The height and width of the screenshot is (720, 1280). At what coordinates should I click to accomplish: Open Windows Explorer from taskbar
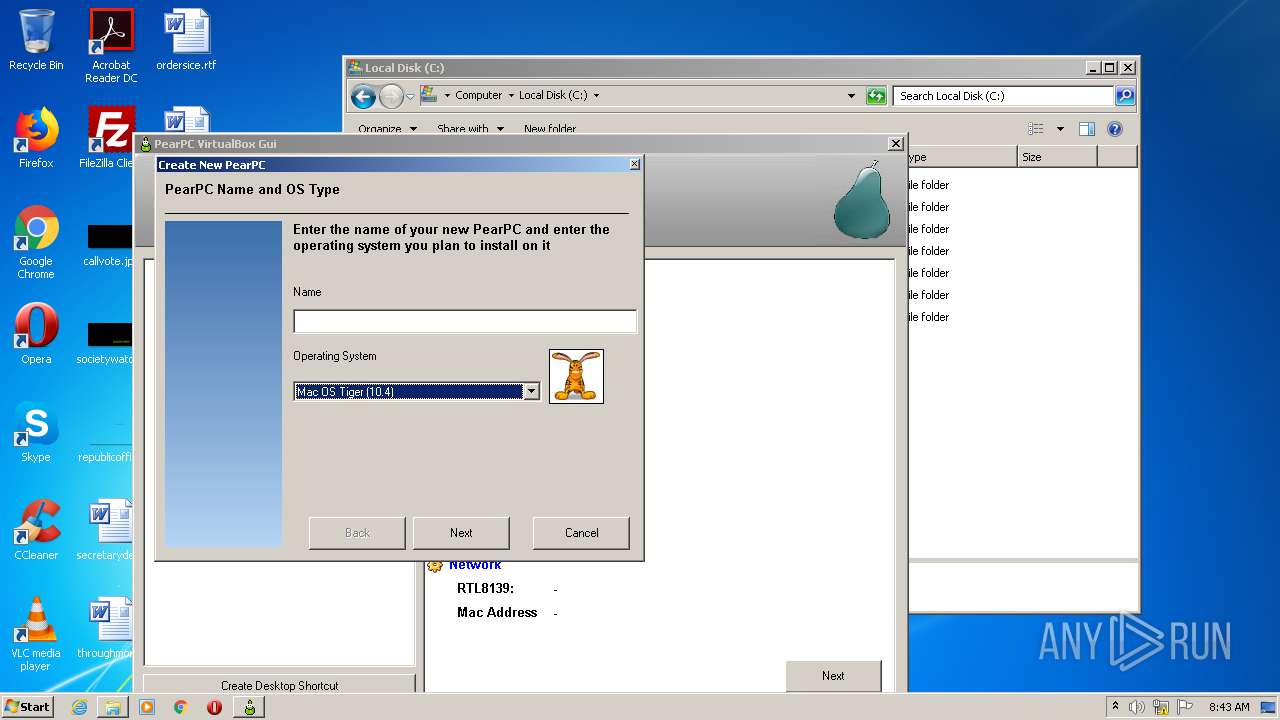point(113,707)
